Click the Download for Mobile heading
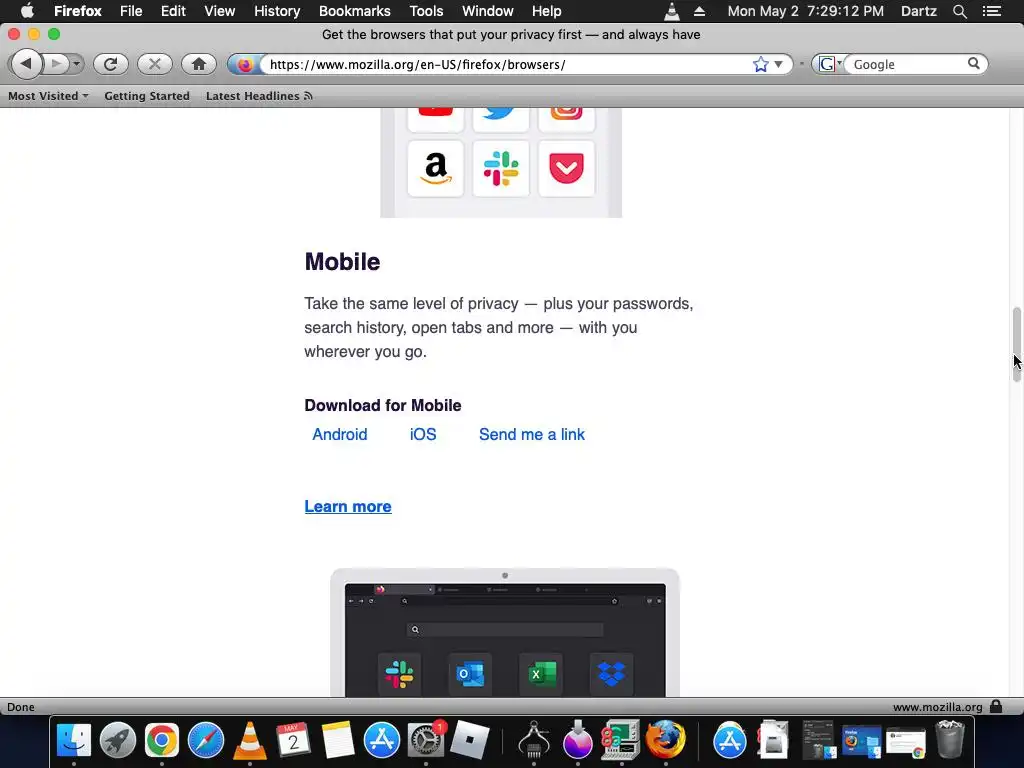This screenshot has width=1024, height=768. [x=383, y=406]
